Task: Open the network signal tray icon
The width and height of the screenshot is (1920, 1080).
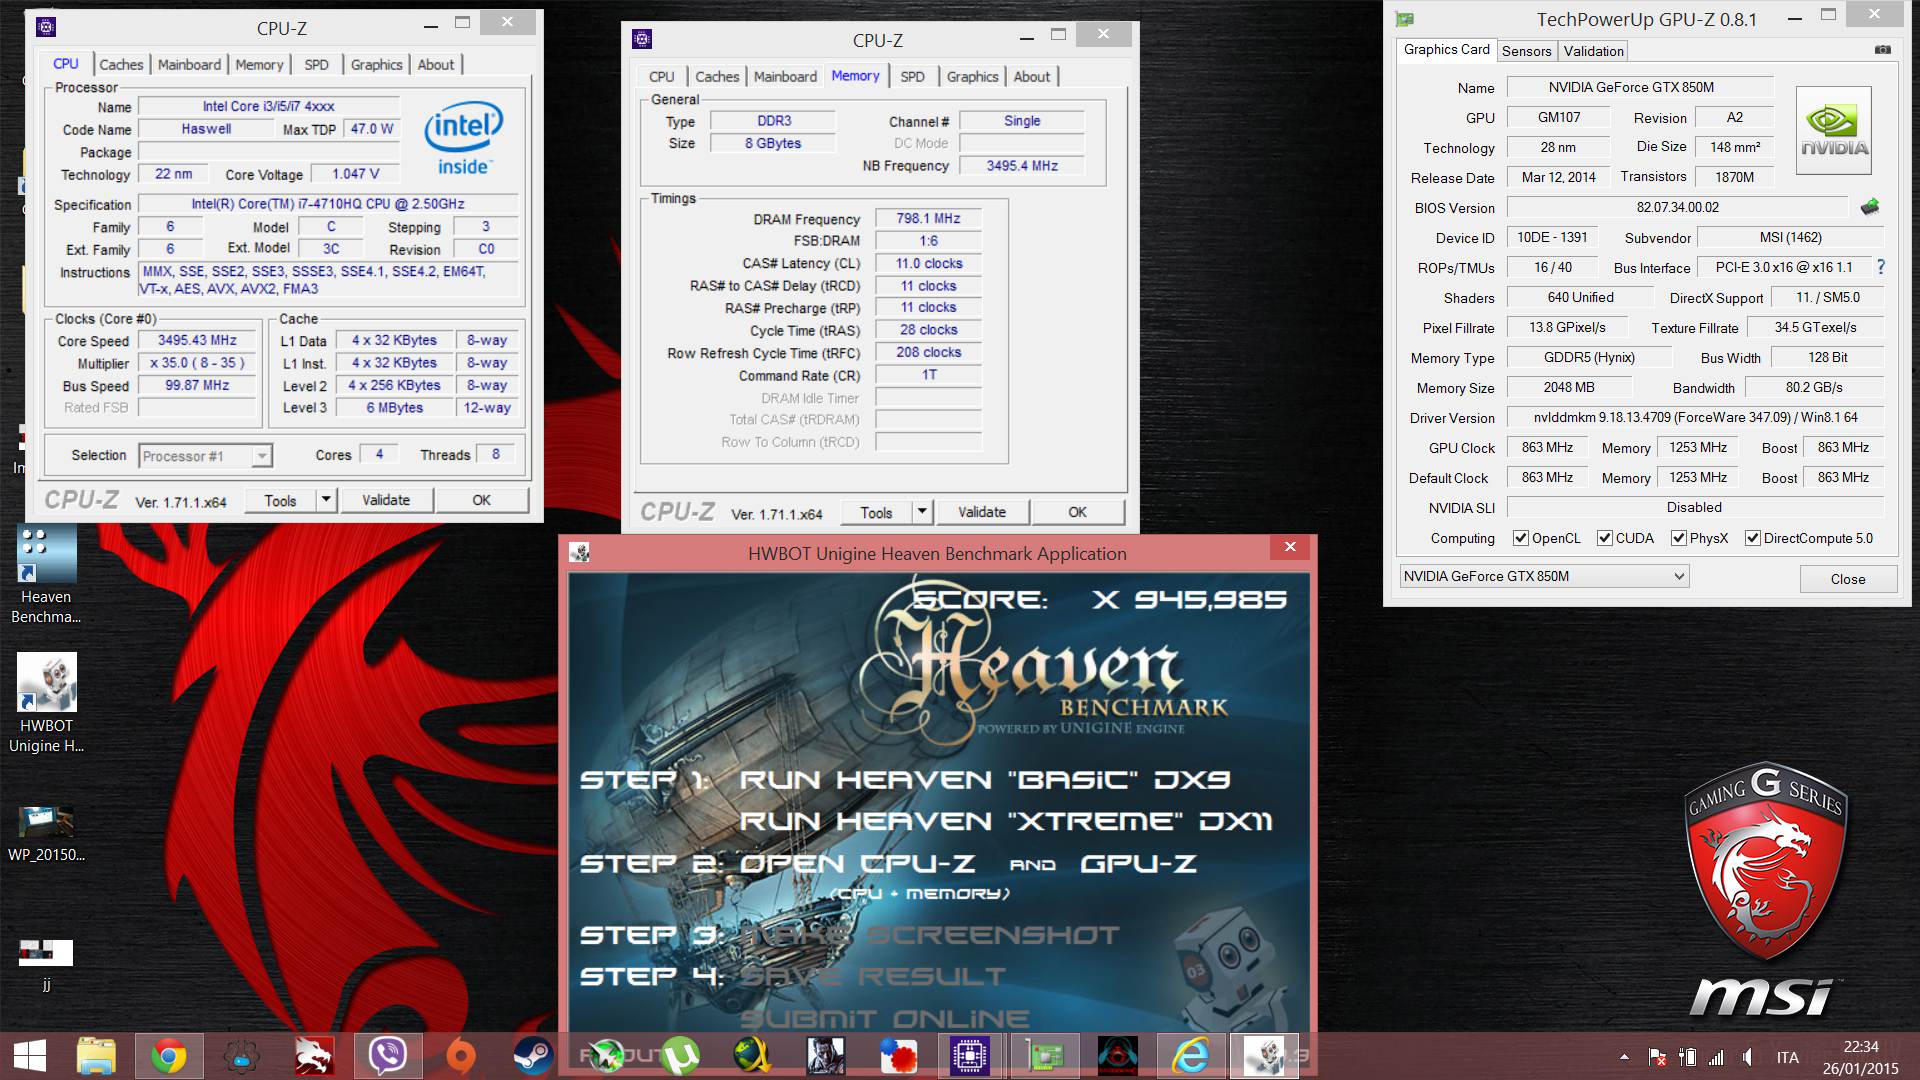Action: pyautogui.click(x=1716, y=1057)
